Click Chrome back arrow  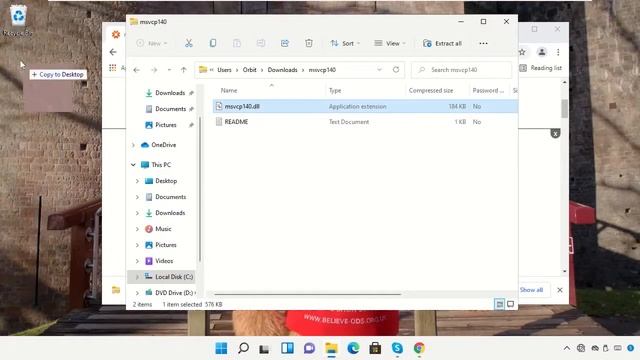[113, 52]
